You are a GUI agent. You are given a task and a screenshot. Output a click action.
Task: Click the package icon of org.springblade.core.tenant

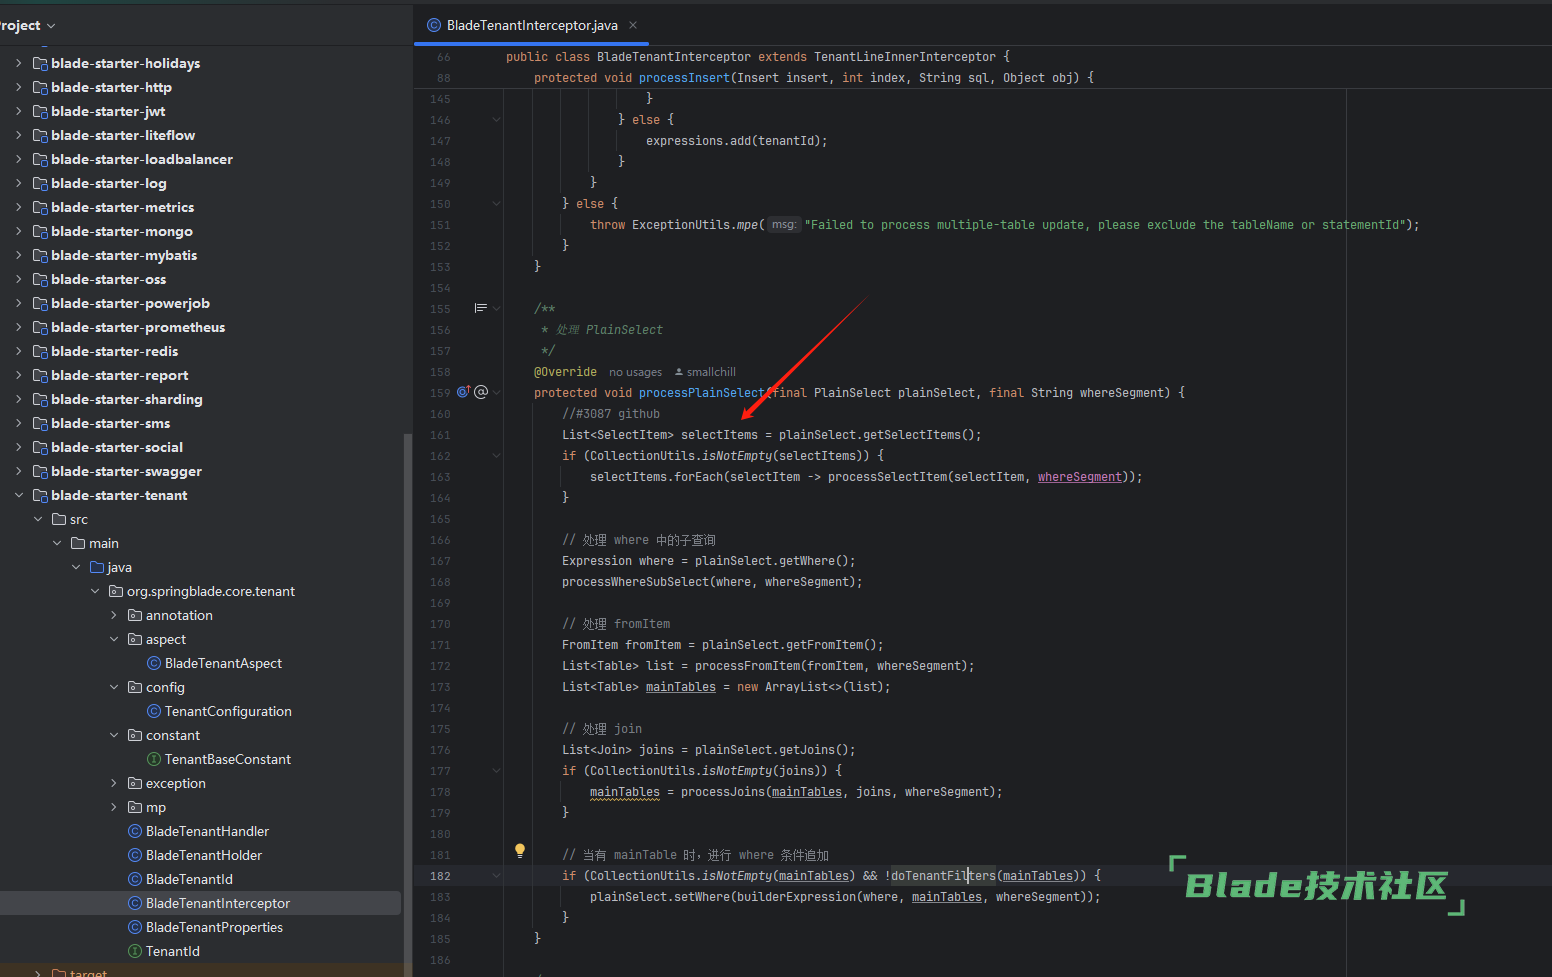[116, 591]
